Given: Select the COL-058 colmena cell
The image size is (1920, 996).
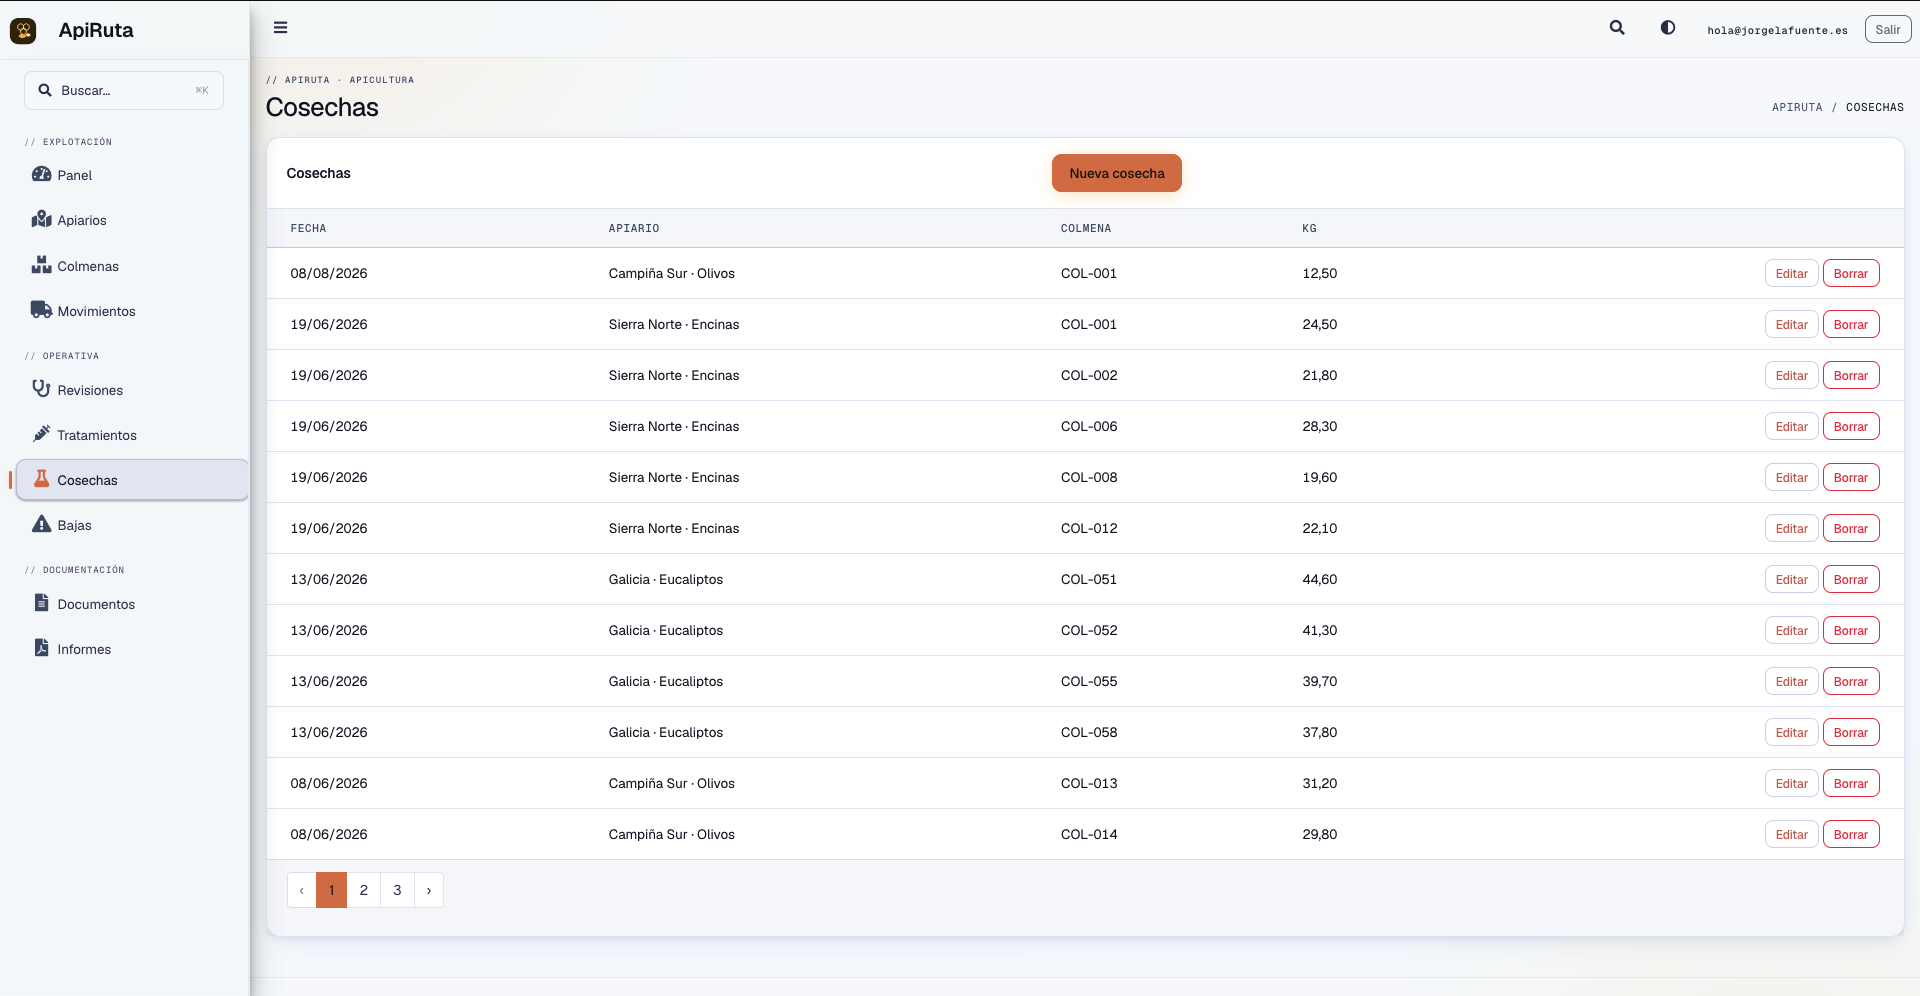Looking at the screenshot, I should point(1089,732).
